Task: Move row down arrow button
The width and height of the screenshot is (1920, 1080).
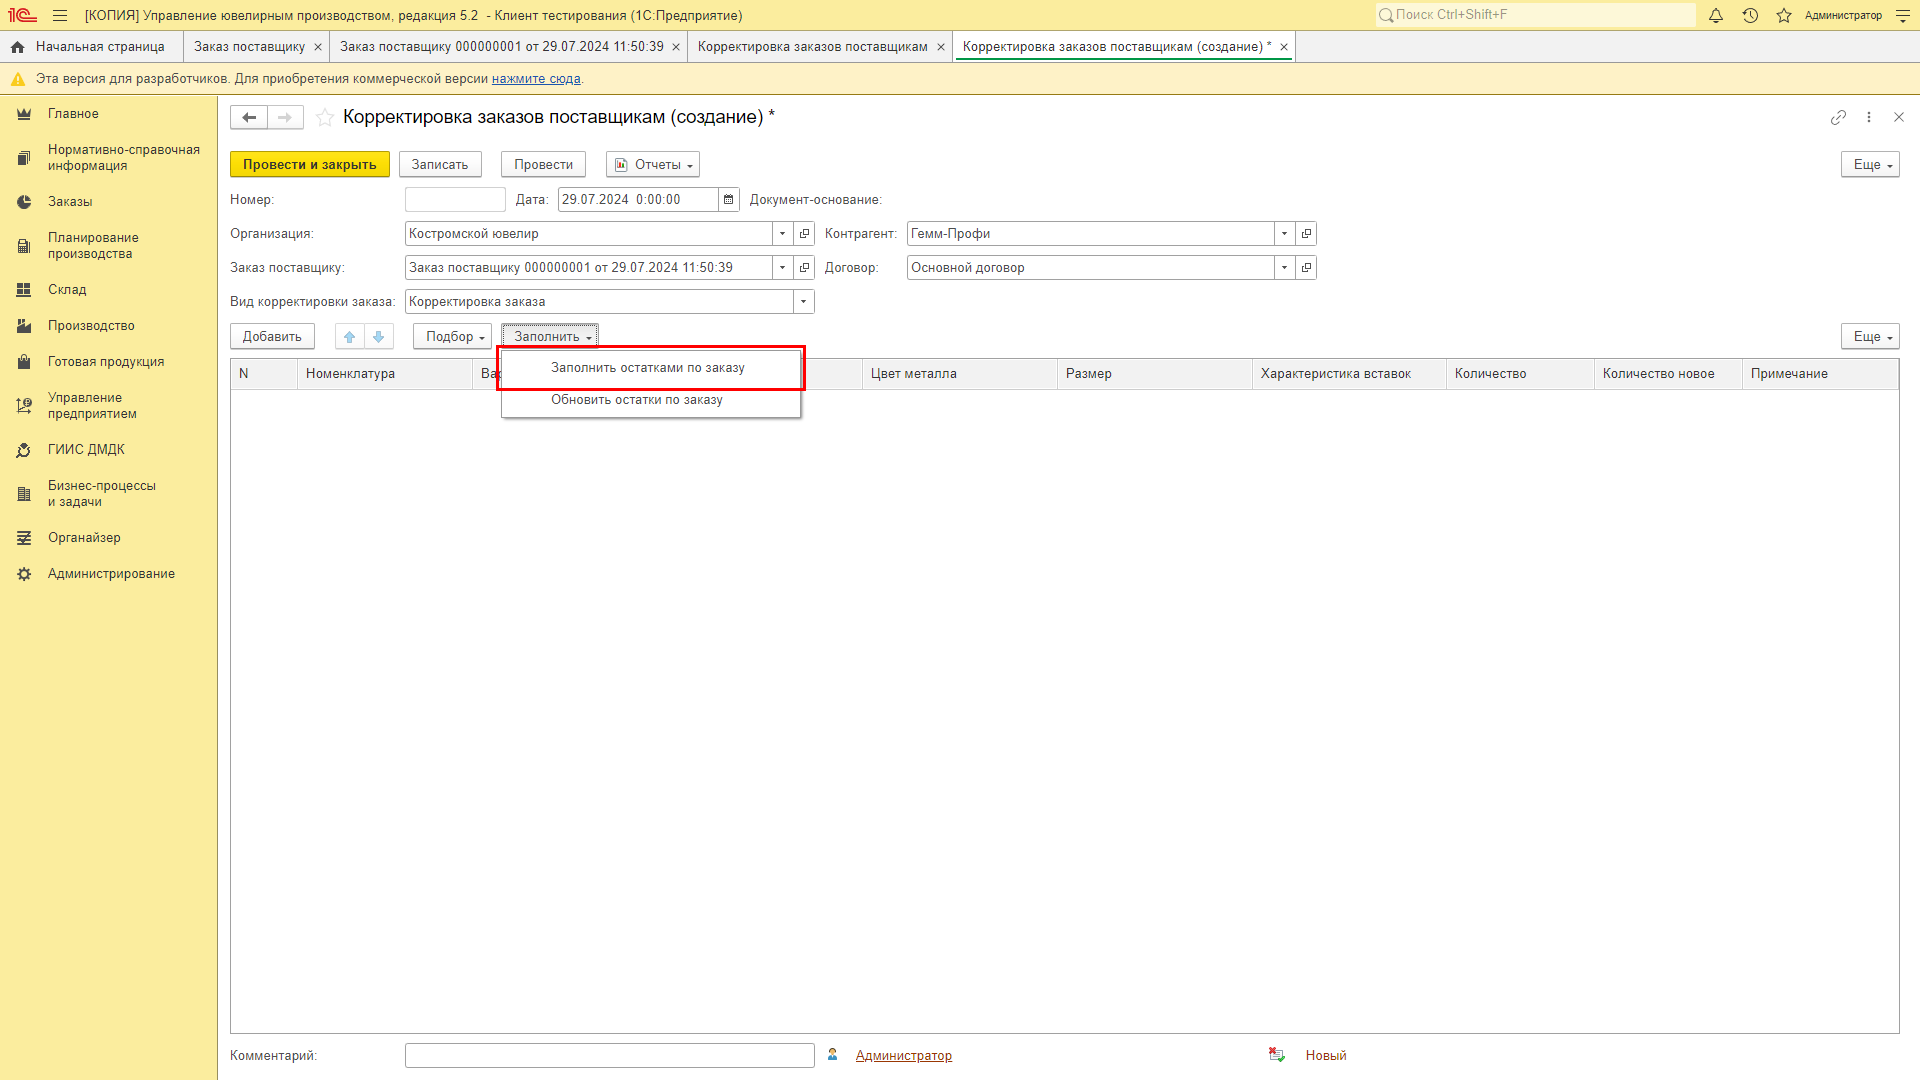Action: coord(379,337)
